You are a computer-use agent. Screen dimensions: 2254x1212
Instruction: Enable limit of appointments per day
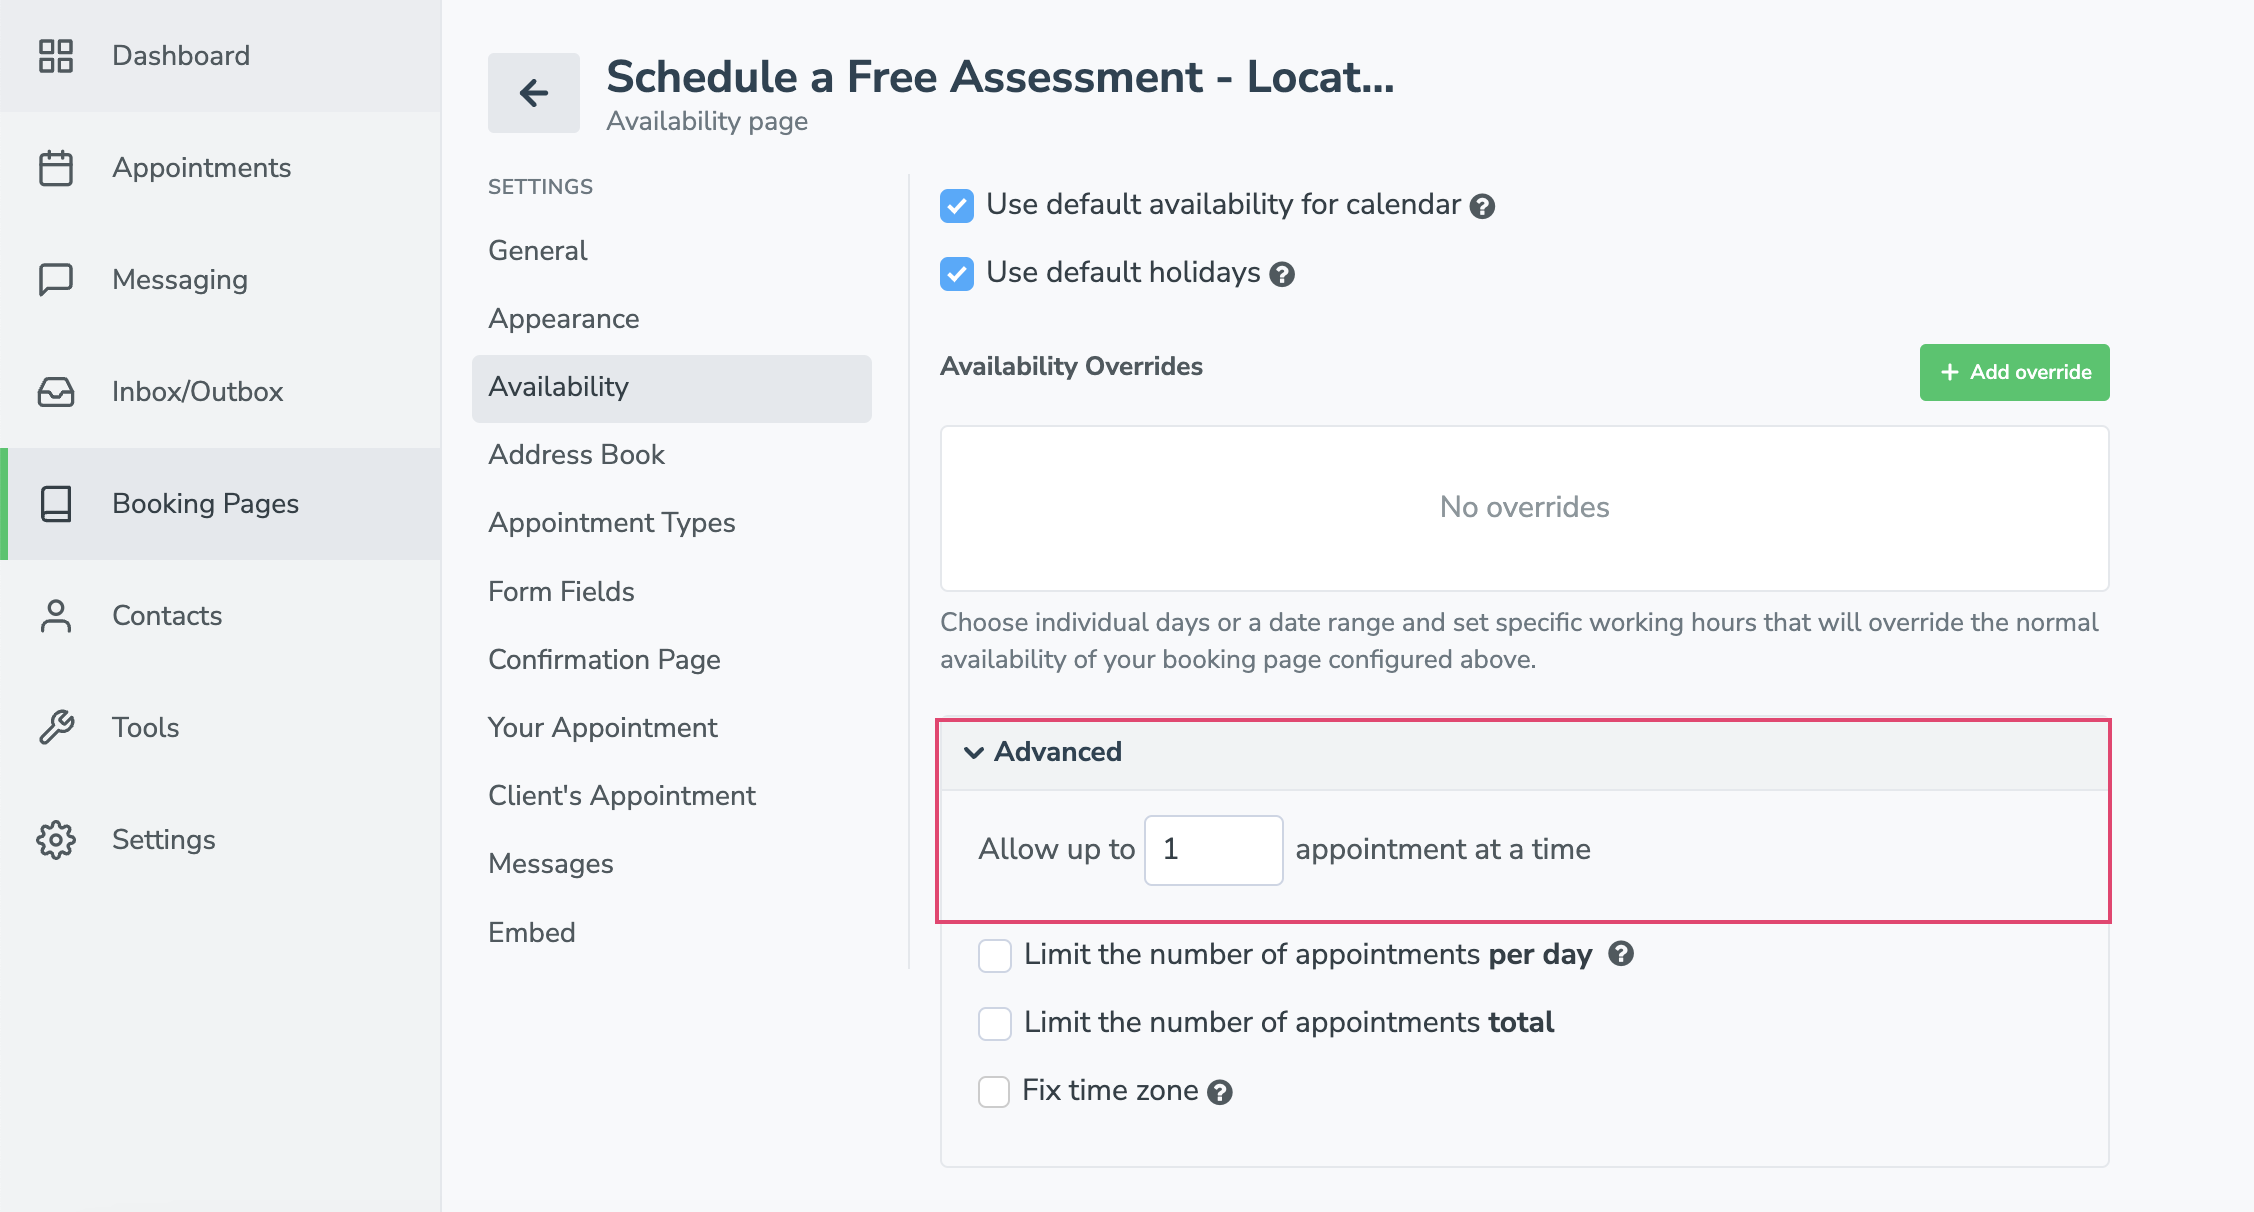995,956
